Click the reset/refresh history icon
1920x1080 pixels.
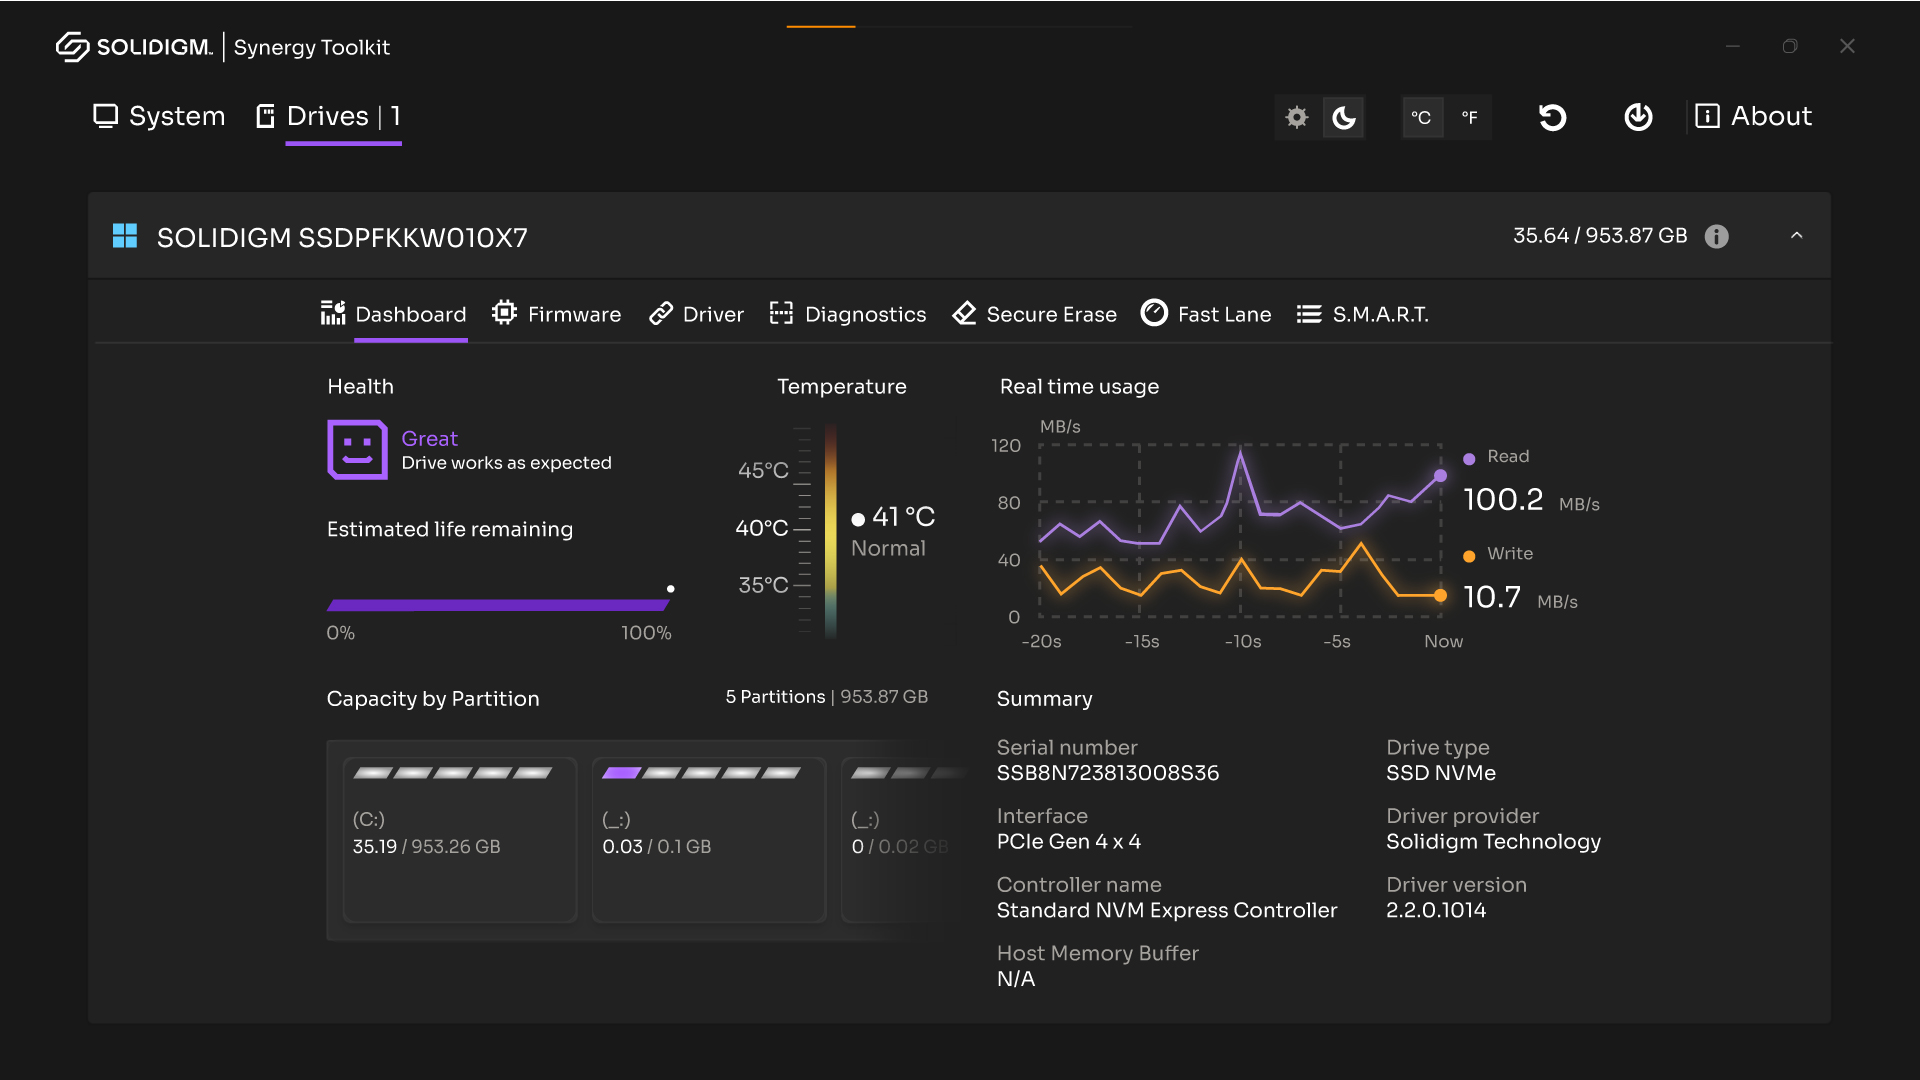click(x=1551, y=116)
